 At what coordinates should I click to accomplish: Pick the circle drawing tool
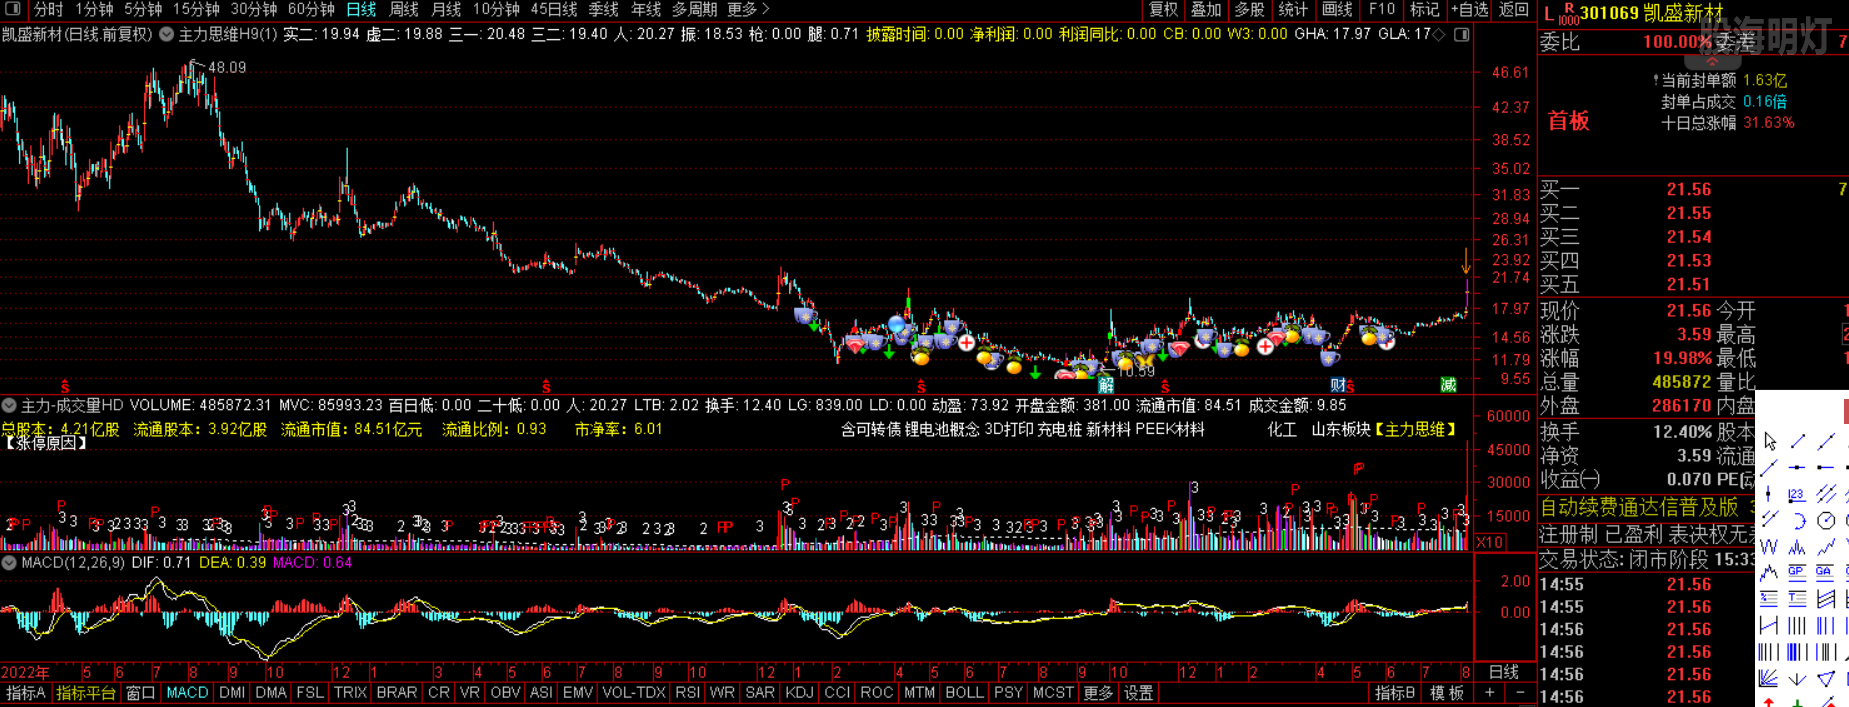pyautogui.click(x=1826, y=521)
